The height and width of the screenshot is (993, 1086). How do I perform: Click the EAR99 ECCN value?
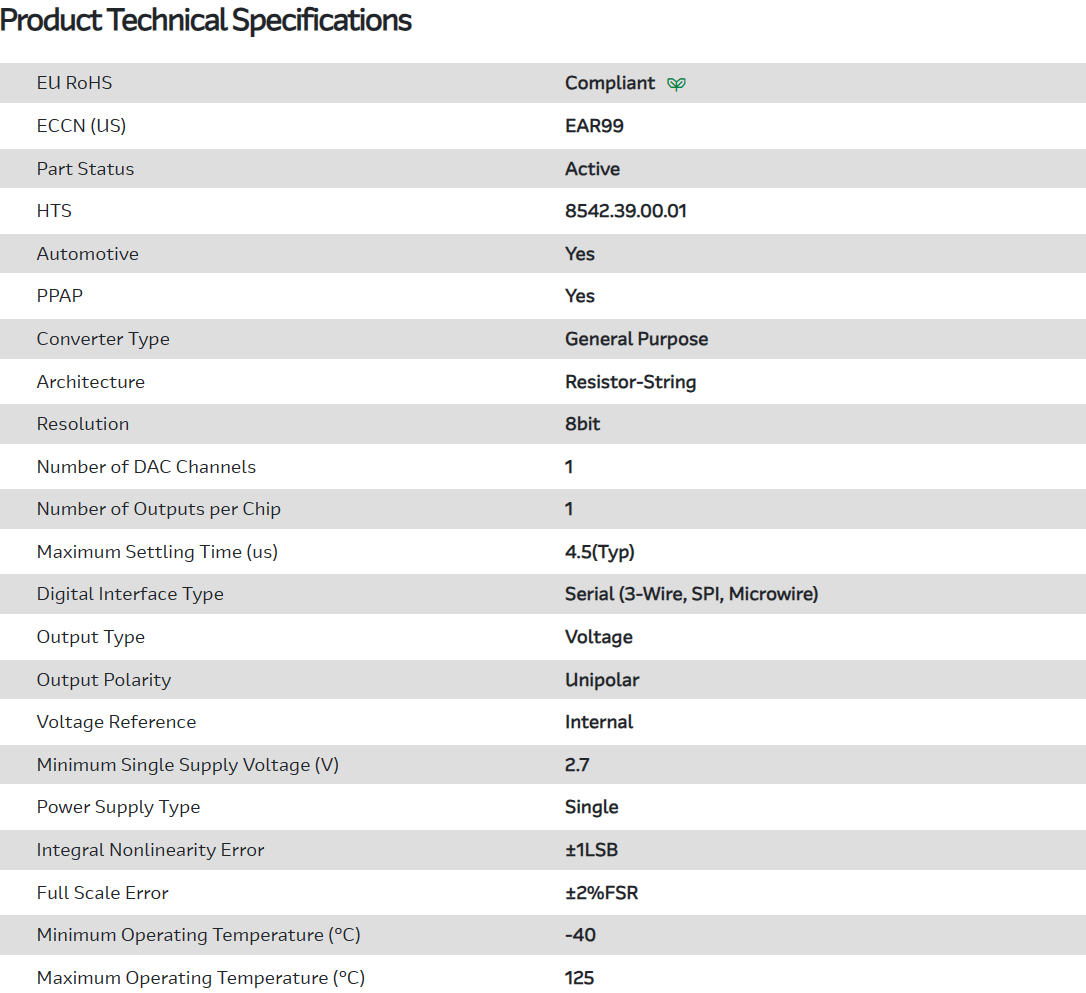[x=594, y=126]
